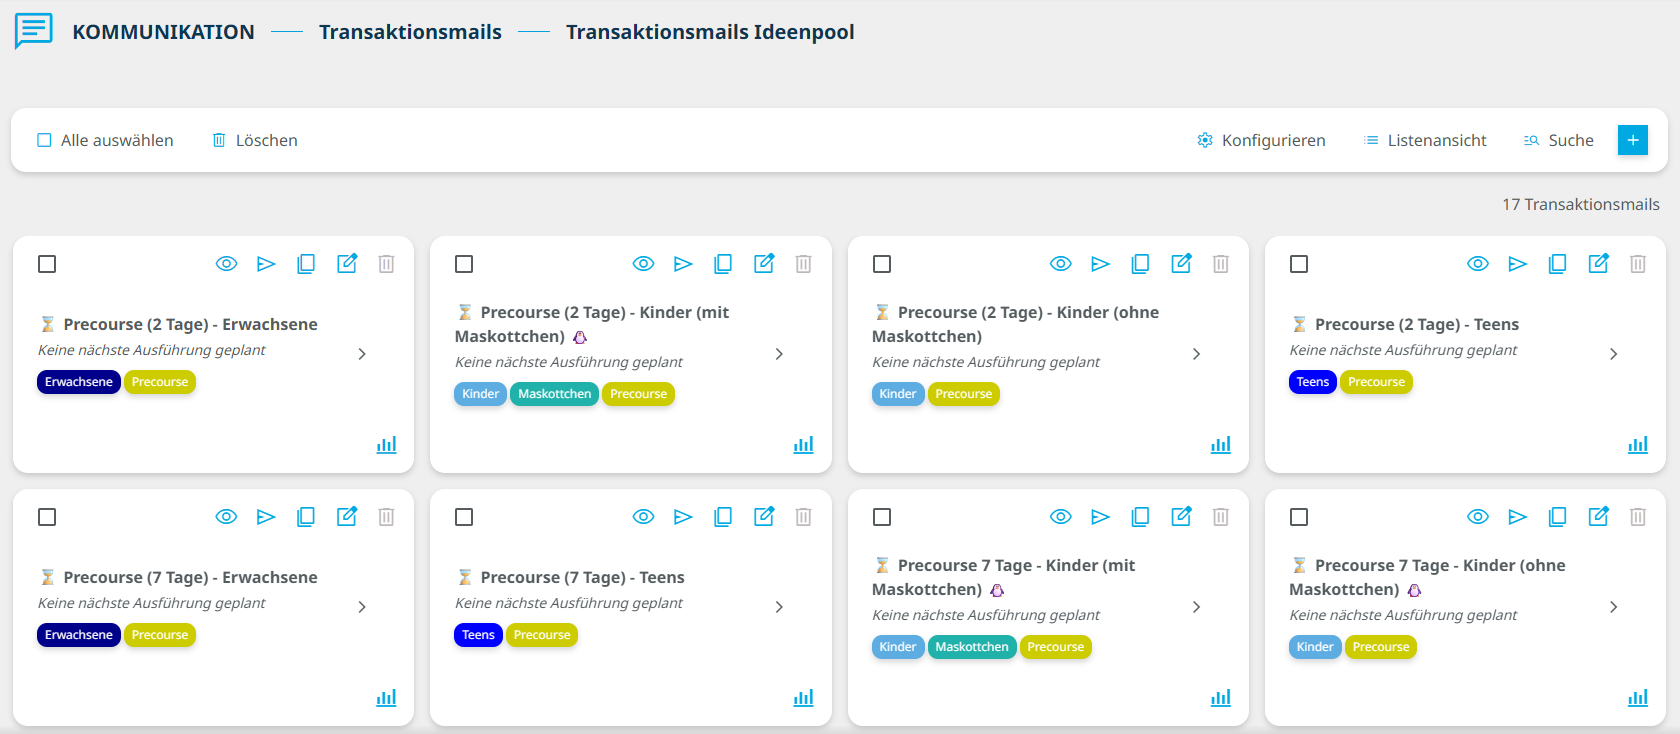Image resolution: width=1680 pixels, height=734 pixels.
Task: Select checkbox on Precourse (2 Tage) - Erwachsene card
Action: (47, 264)
